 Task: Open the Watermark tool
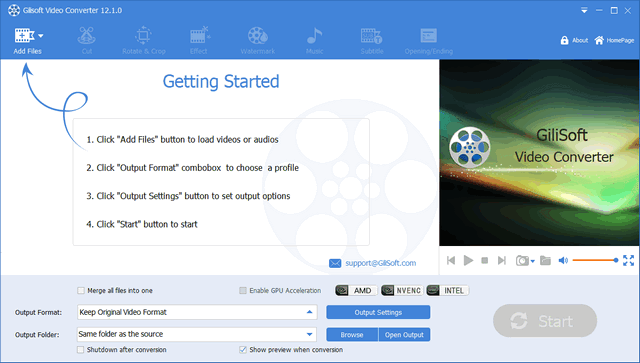click(258, 41)
